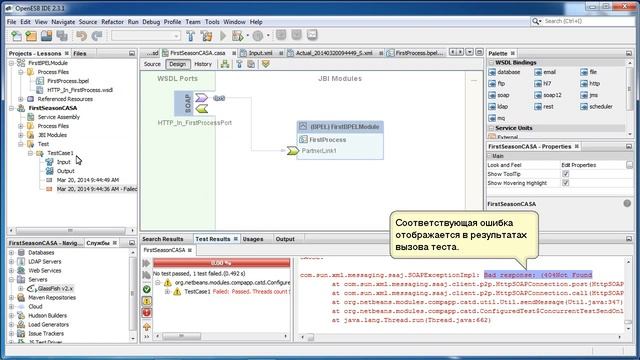Open the Tools menu
640x360 pixels.
[212, 22]
